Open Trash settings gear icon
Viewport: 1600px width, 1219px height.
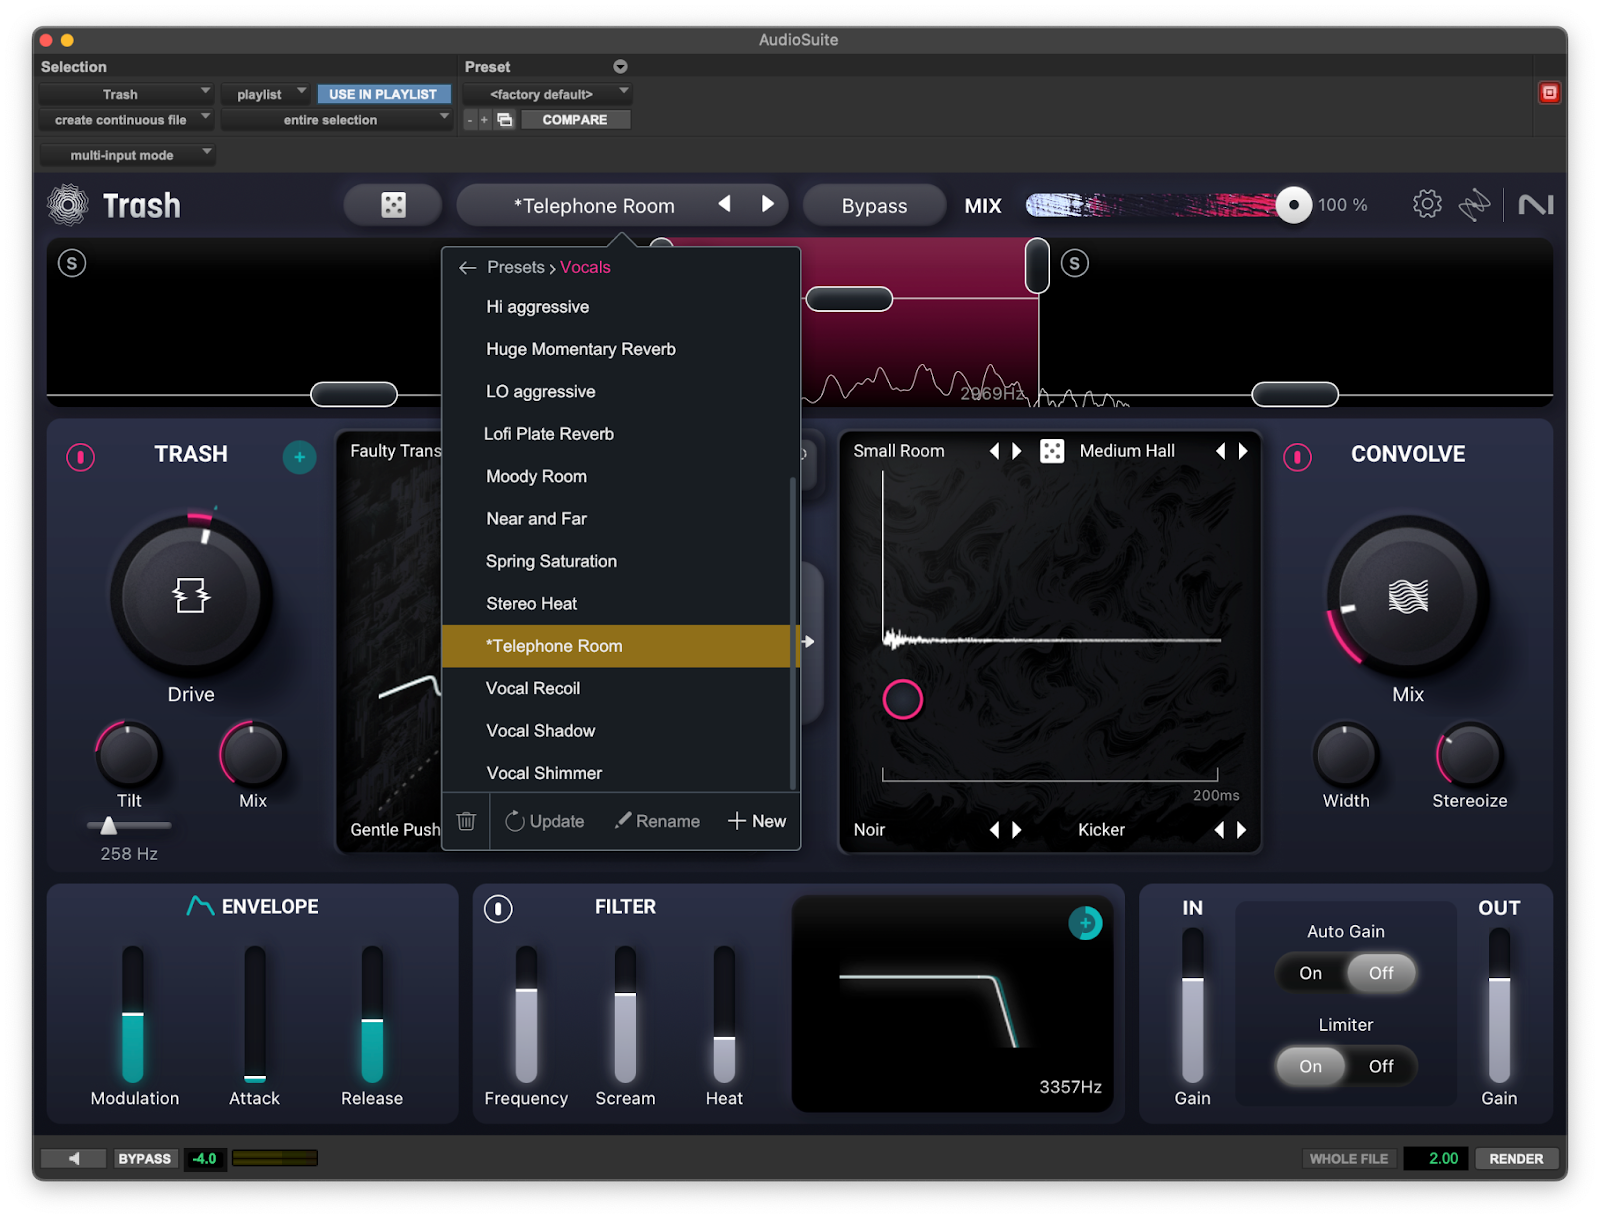point(1427,204)
